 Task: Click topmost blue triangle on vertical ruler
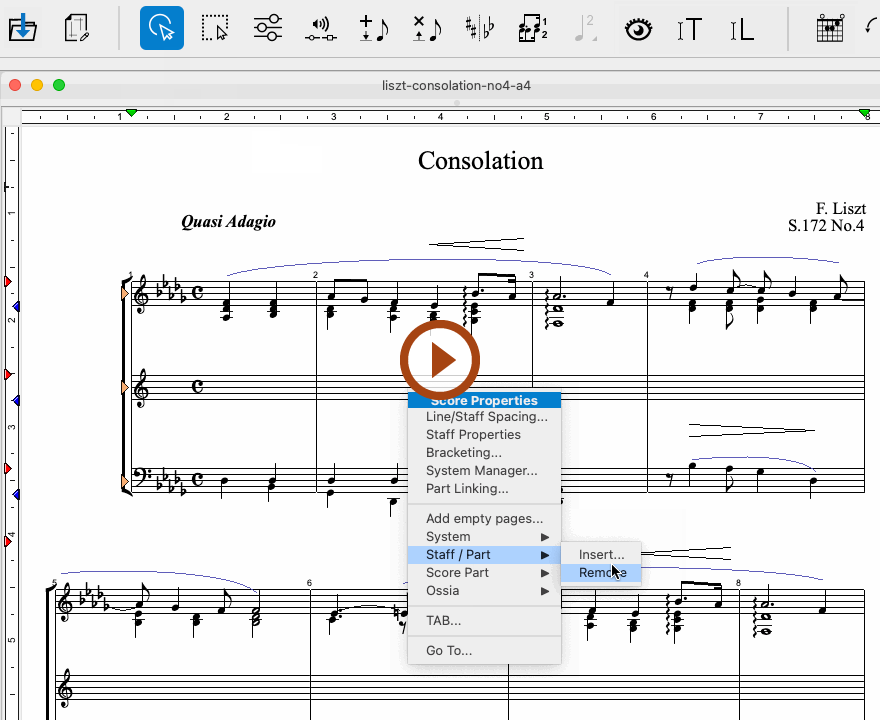(16, 306)
